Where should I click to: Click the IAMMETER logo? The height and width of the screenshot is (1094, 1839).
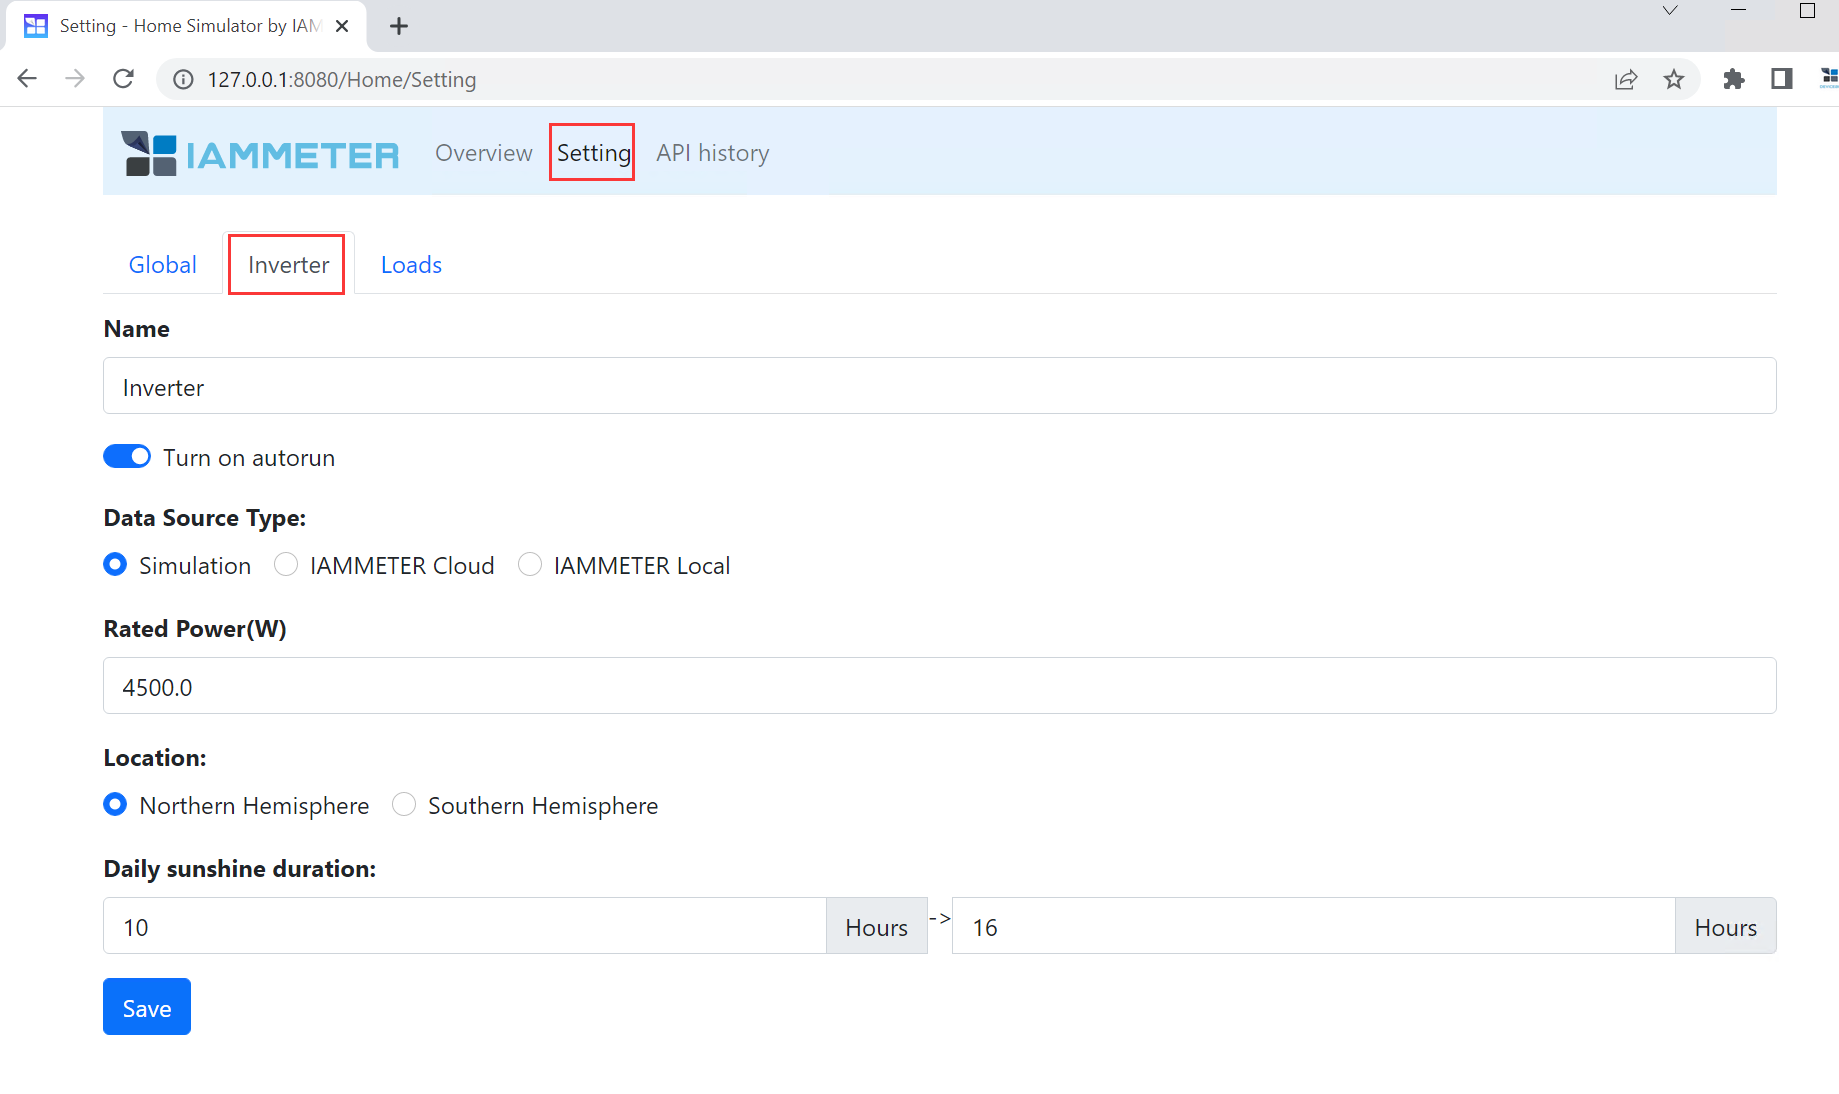point(260,153)
